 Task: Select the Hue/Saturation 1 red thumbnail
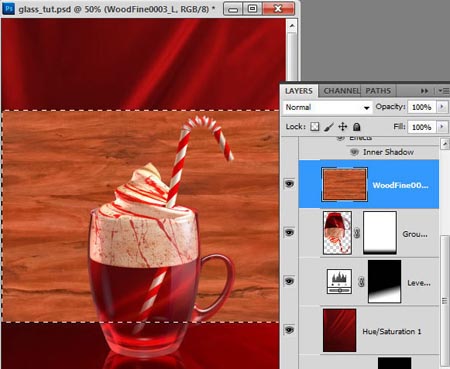(x=339, y=330)
